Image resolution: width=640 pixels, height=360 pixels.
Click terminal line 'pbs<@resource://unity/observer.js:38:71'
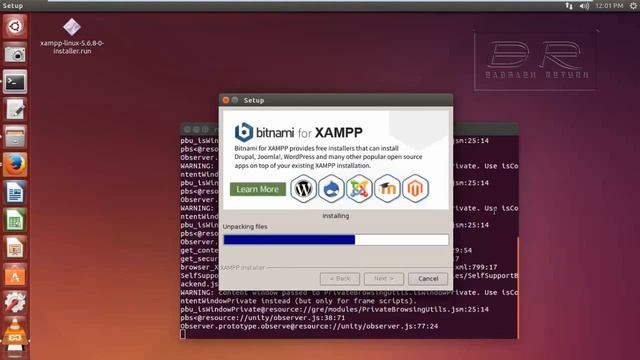click(x=263, y=318)
